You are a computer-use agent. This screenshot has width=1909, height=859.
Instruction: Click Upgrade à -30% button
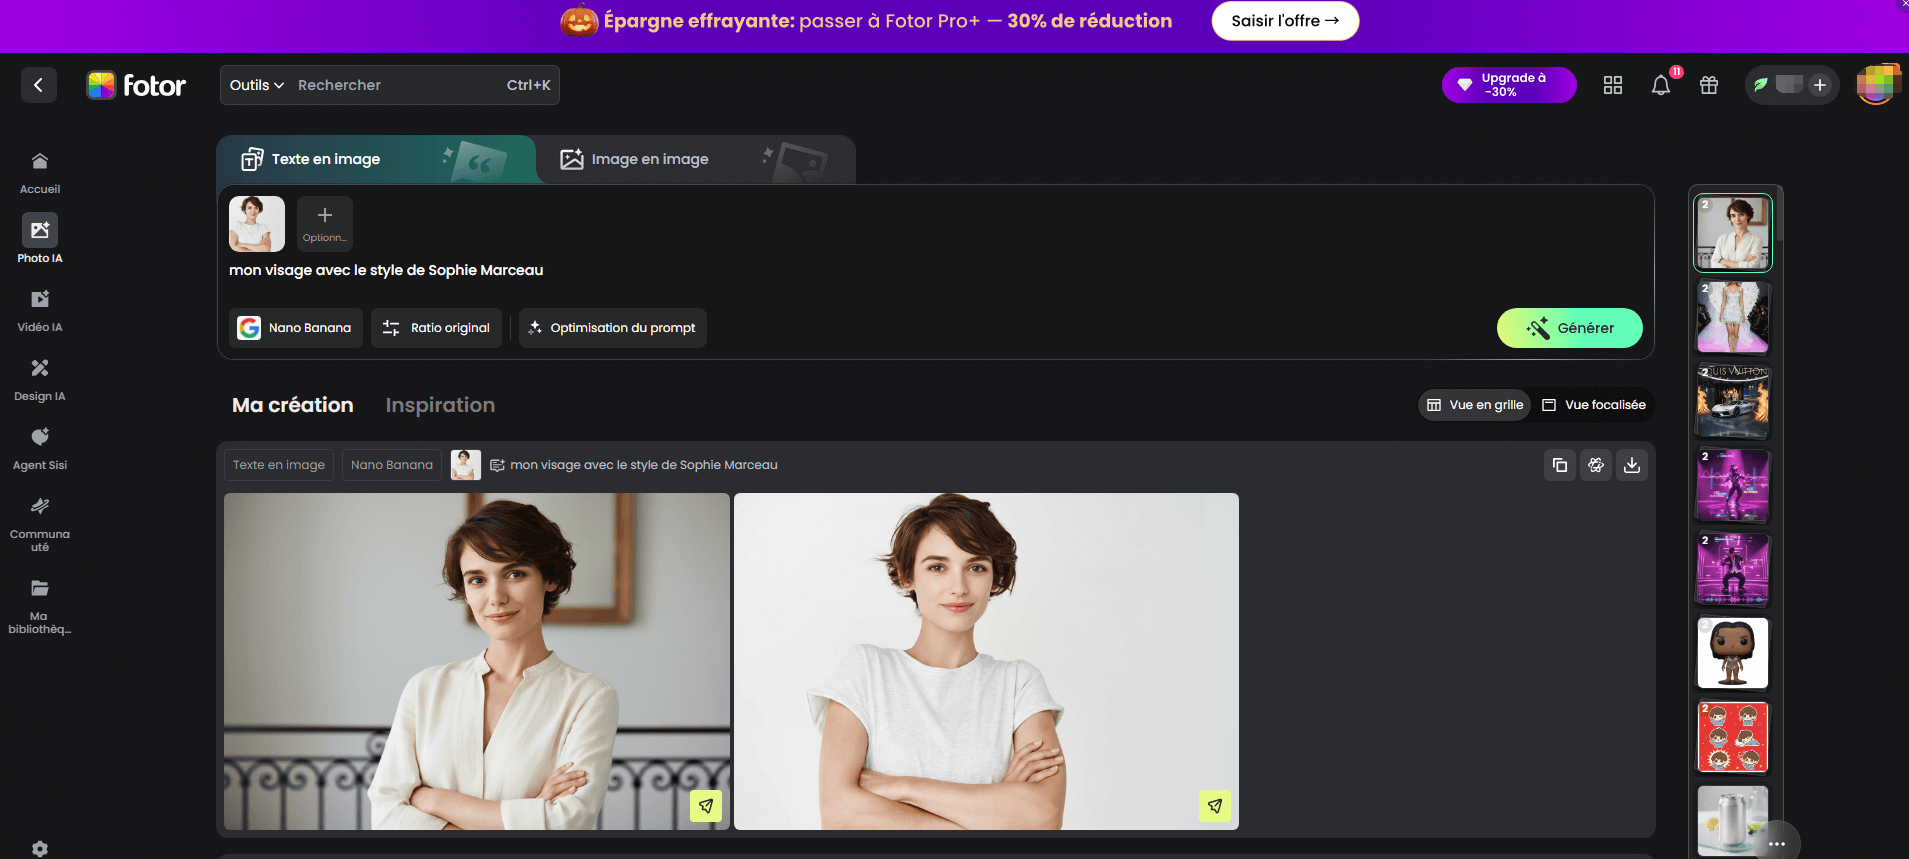(1509, 85)
